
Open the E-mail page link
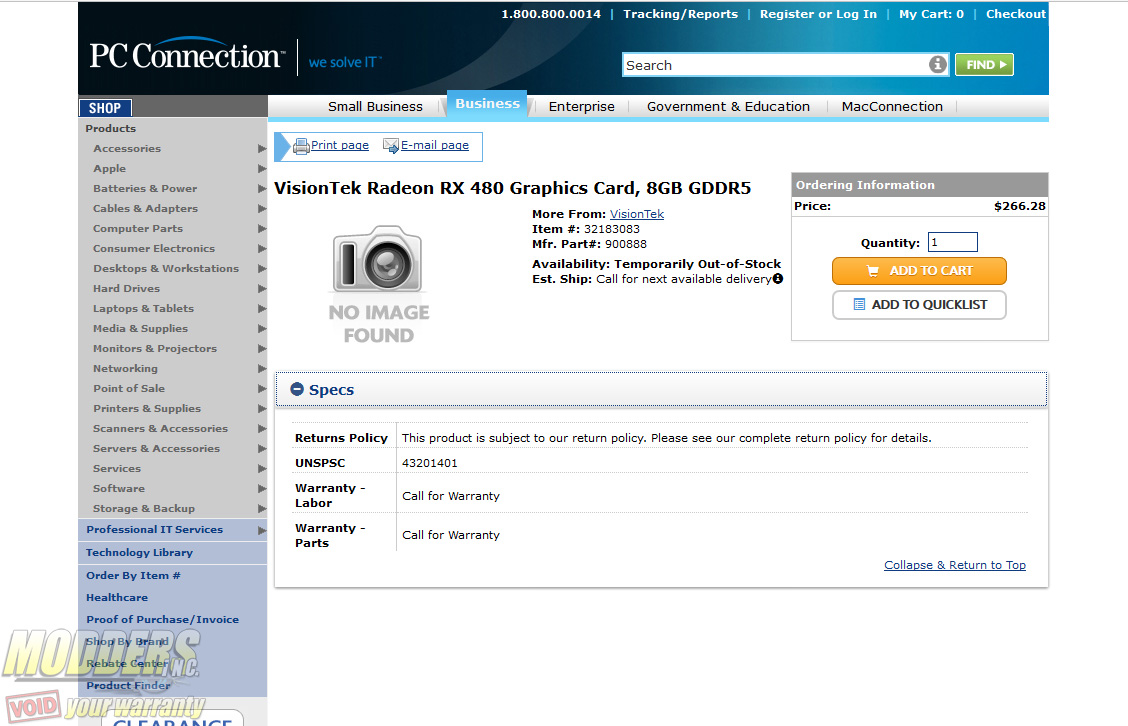click(x=435, y=145)
